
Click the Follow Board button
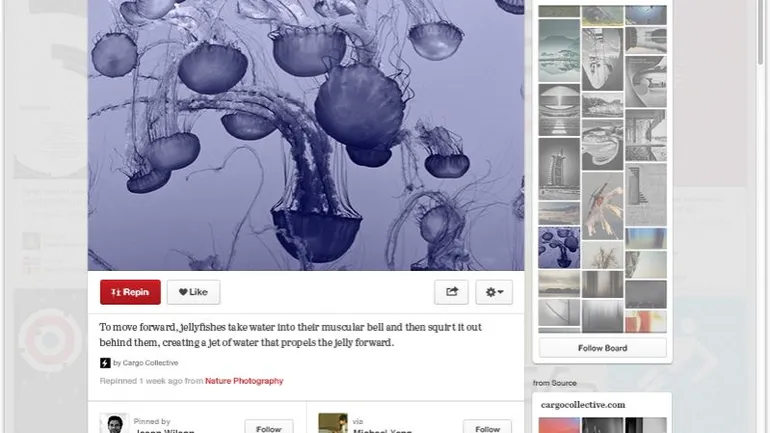click(x=603, y=348)
